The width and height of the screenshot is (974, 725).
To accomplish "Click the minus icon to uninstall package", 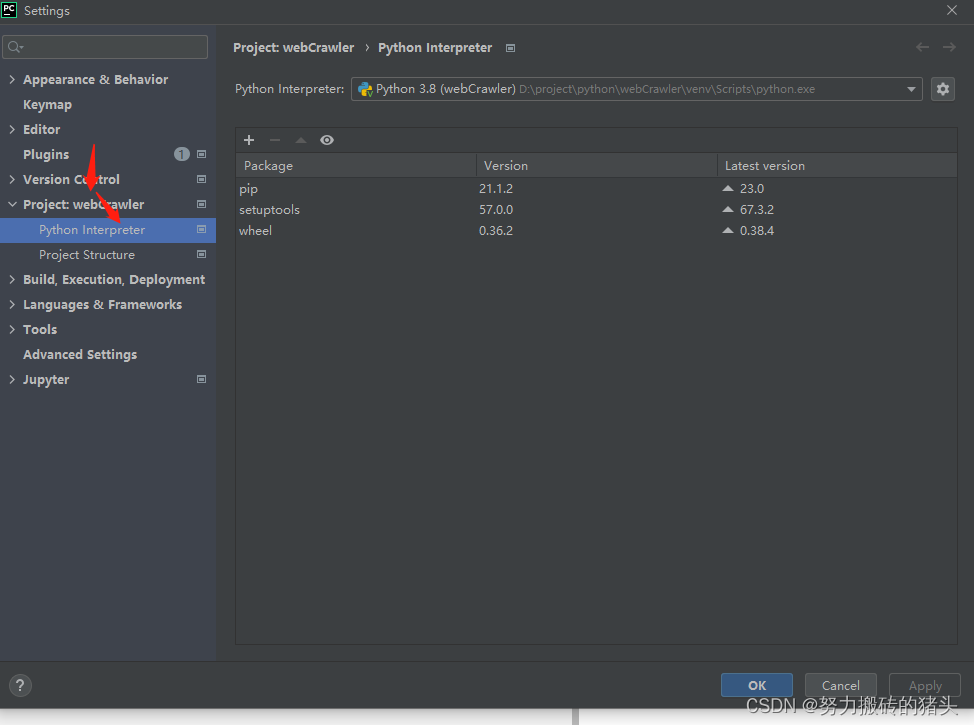I will [x=275, y=140].
